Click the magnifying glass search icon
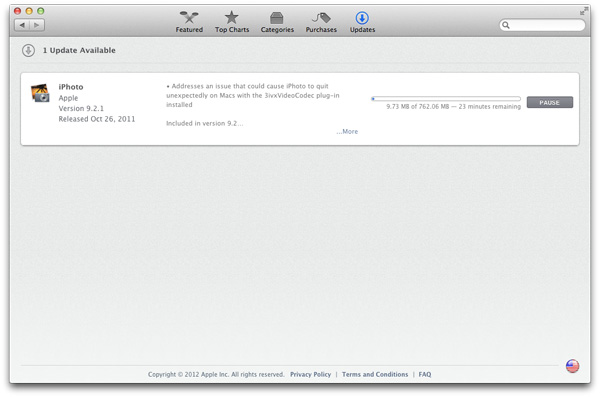 tap(506, 25)
